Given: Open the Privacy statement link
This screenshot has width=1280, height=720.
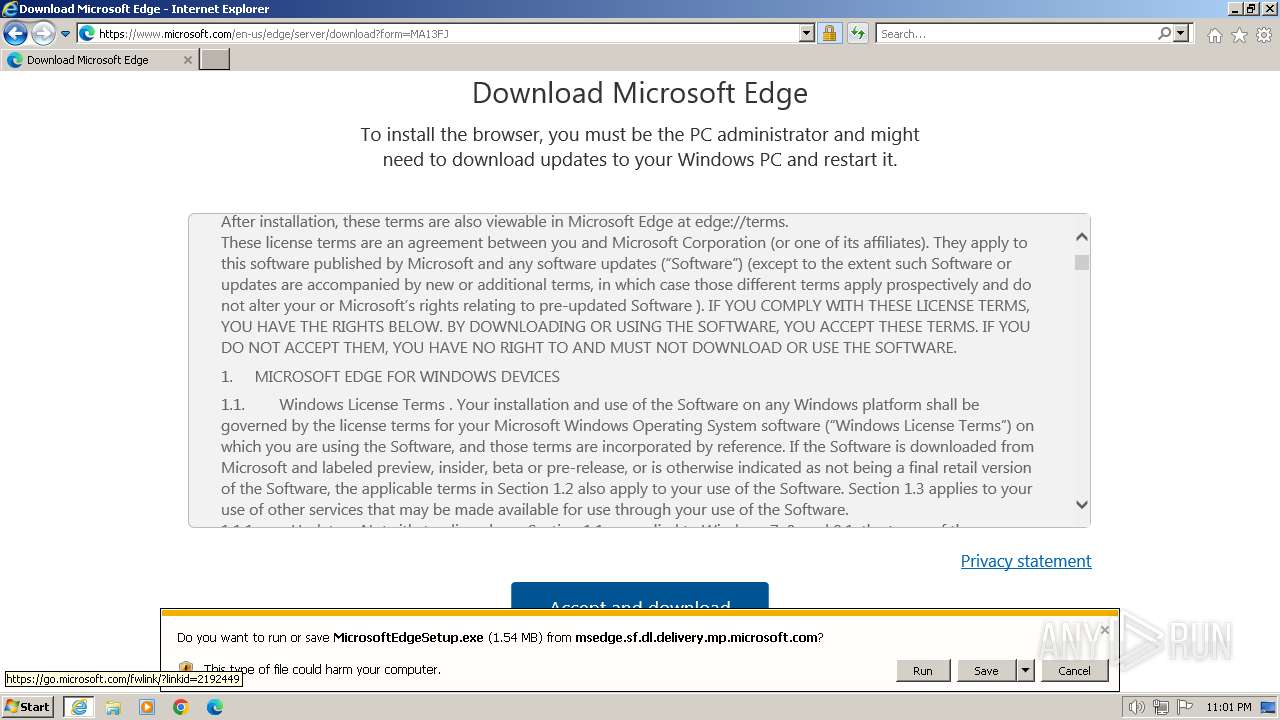Looking at the screenshot, I should pos(1026,561).
